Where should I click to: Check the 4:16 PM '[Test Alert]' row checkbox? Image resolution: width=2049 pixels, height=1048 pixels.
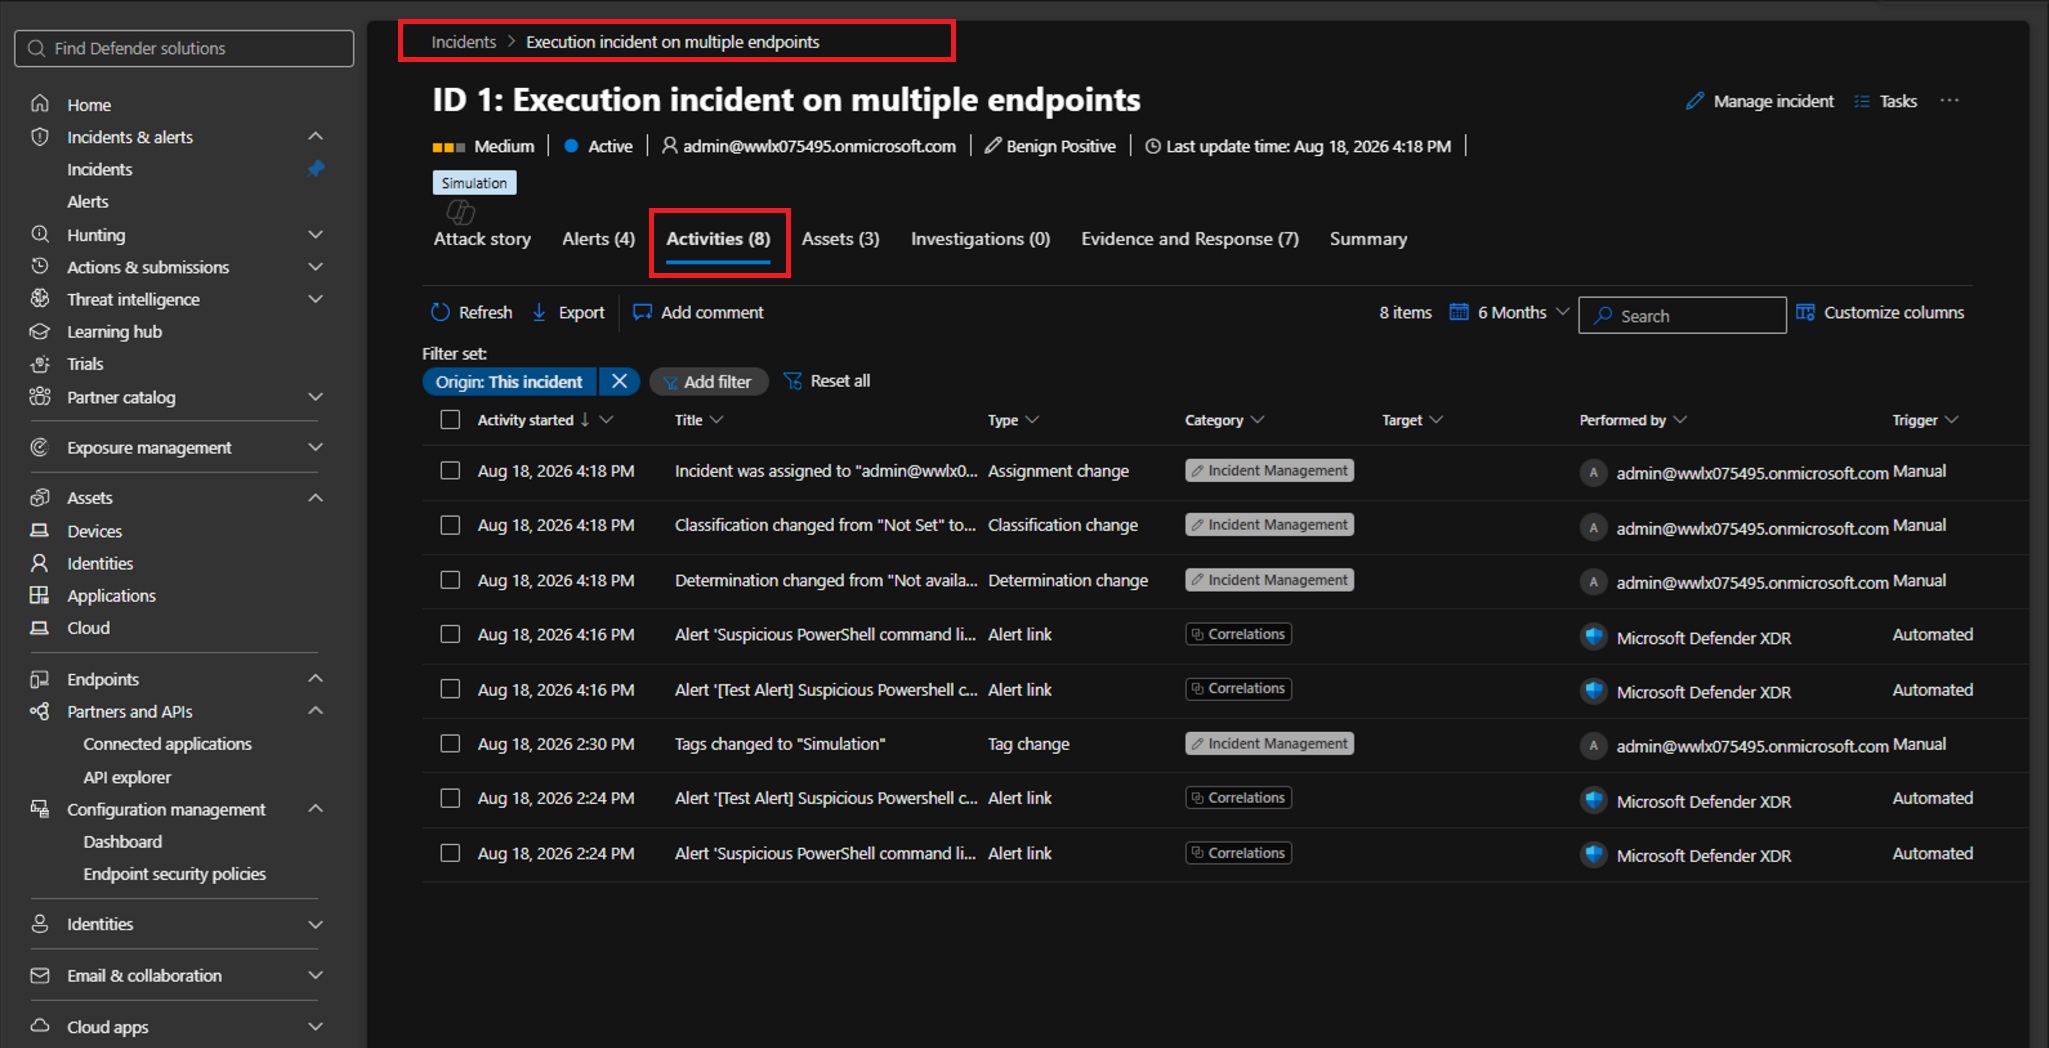pyautogui.click(x=450, y=689)
